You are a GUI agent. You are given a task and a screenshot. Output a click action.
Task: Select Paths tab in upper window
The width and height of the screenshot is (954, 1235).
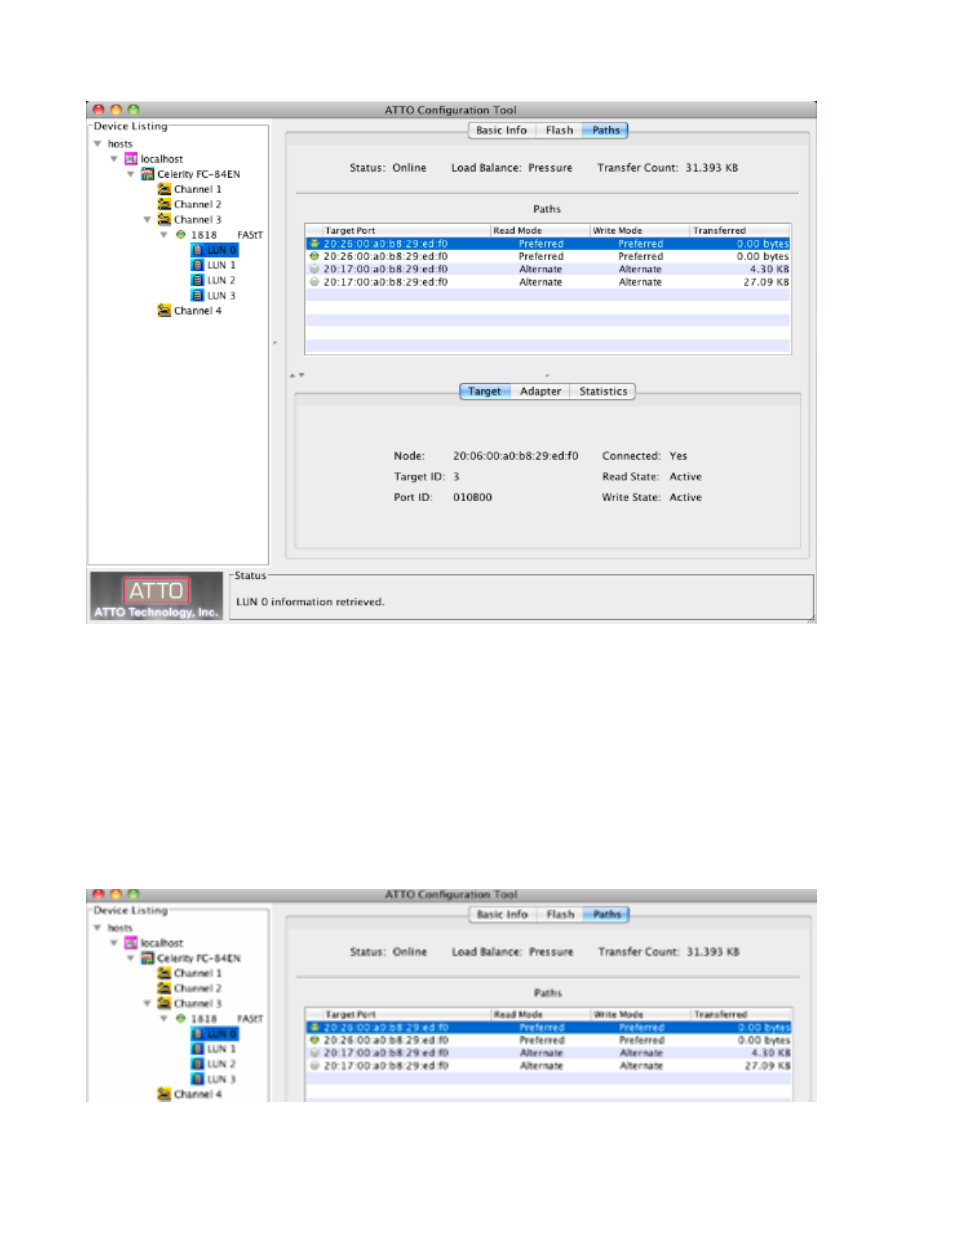coord(605,130)
